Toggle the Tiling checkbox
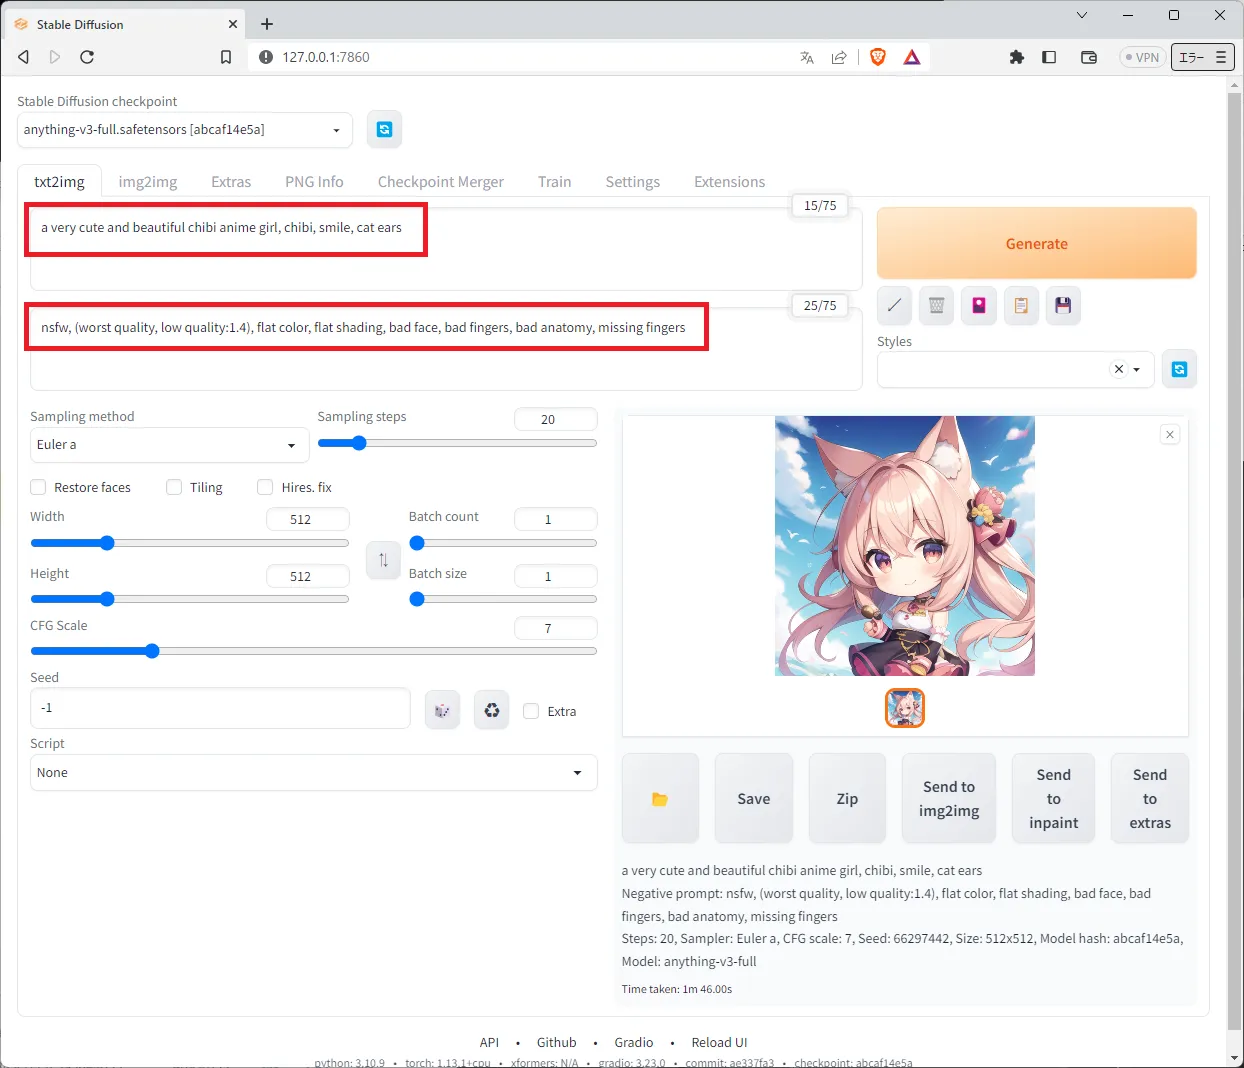1244x1068 pixels. [x=174, y=487]
